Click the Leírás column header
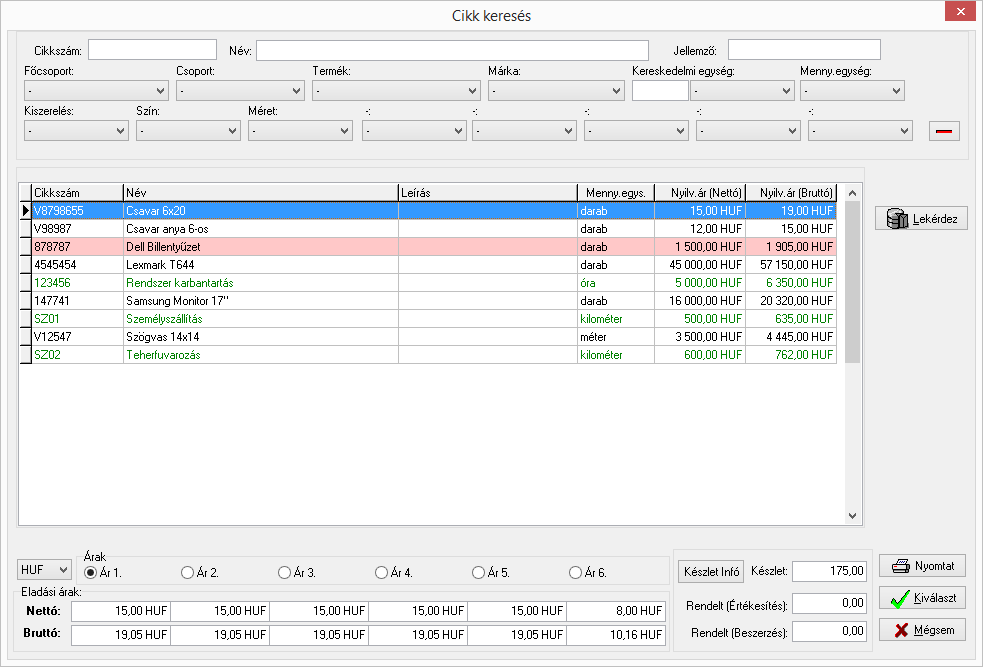 click(488, 192)
